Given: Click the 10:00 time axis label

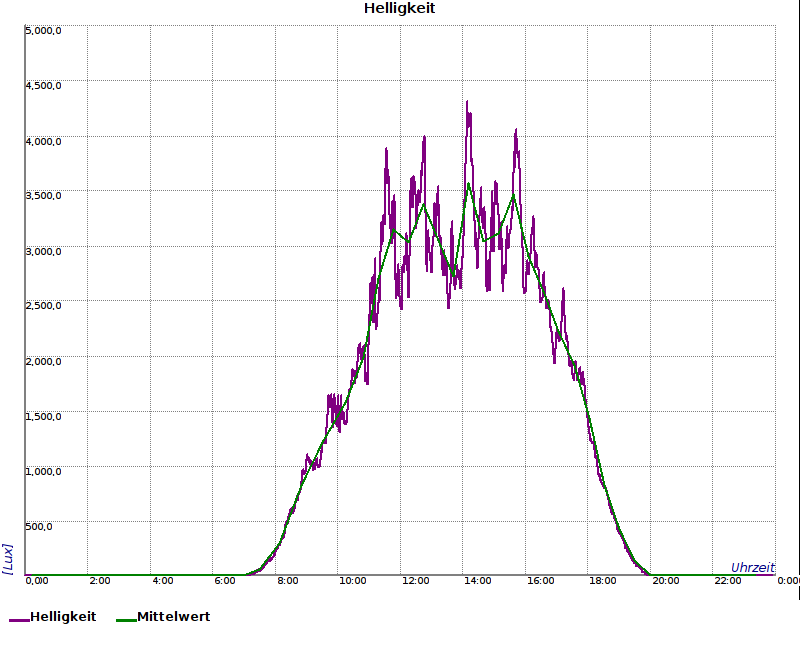Looking at the screenshot, I should 353,581.
